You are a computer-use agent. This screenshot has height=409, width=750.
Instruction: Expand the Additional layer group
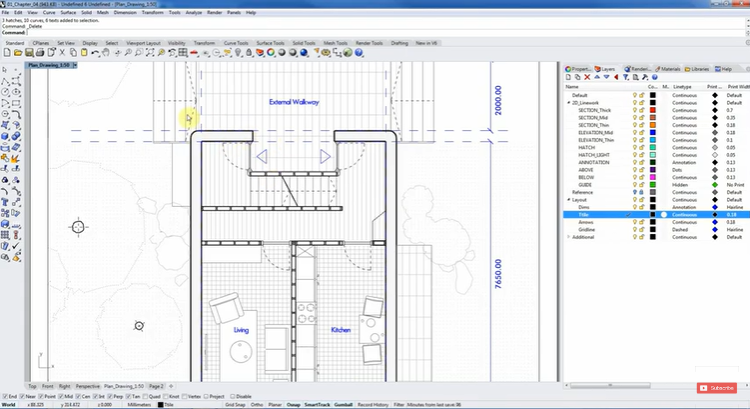point(567,236)
